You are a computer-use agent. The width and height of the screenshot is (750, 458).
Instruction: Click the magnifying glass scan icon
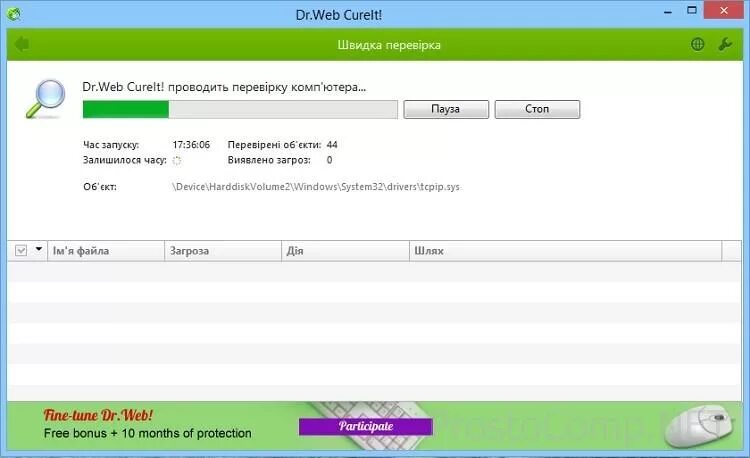(x=45, y=99)
